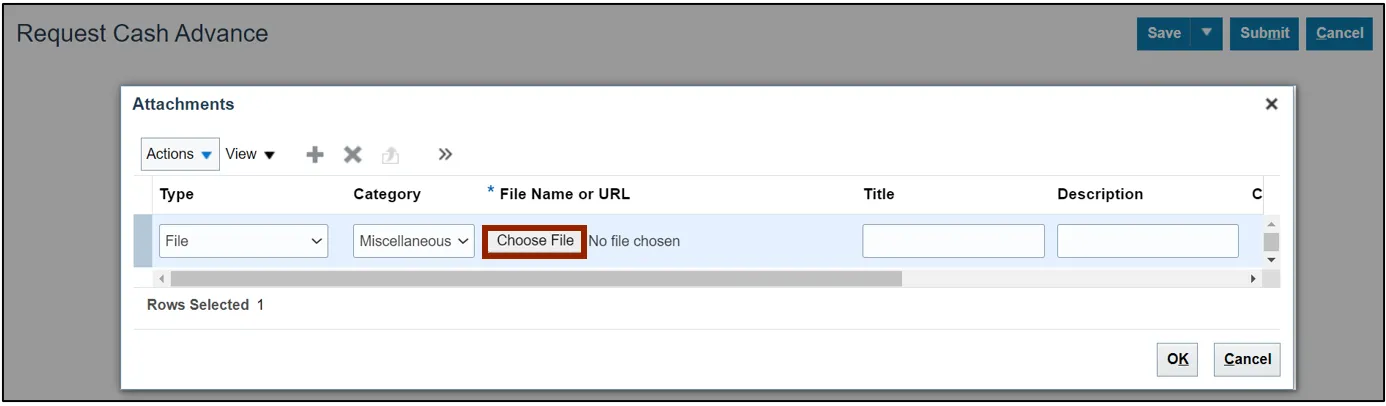Image resolution: width=1386 pixels, height=406 pixels.
Task: Close the Attachments dialog with X
Action: [1271, 104]
